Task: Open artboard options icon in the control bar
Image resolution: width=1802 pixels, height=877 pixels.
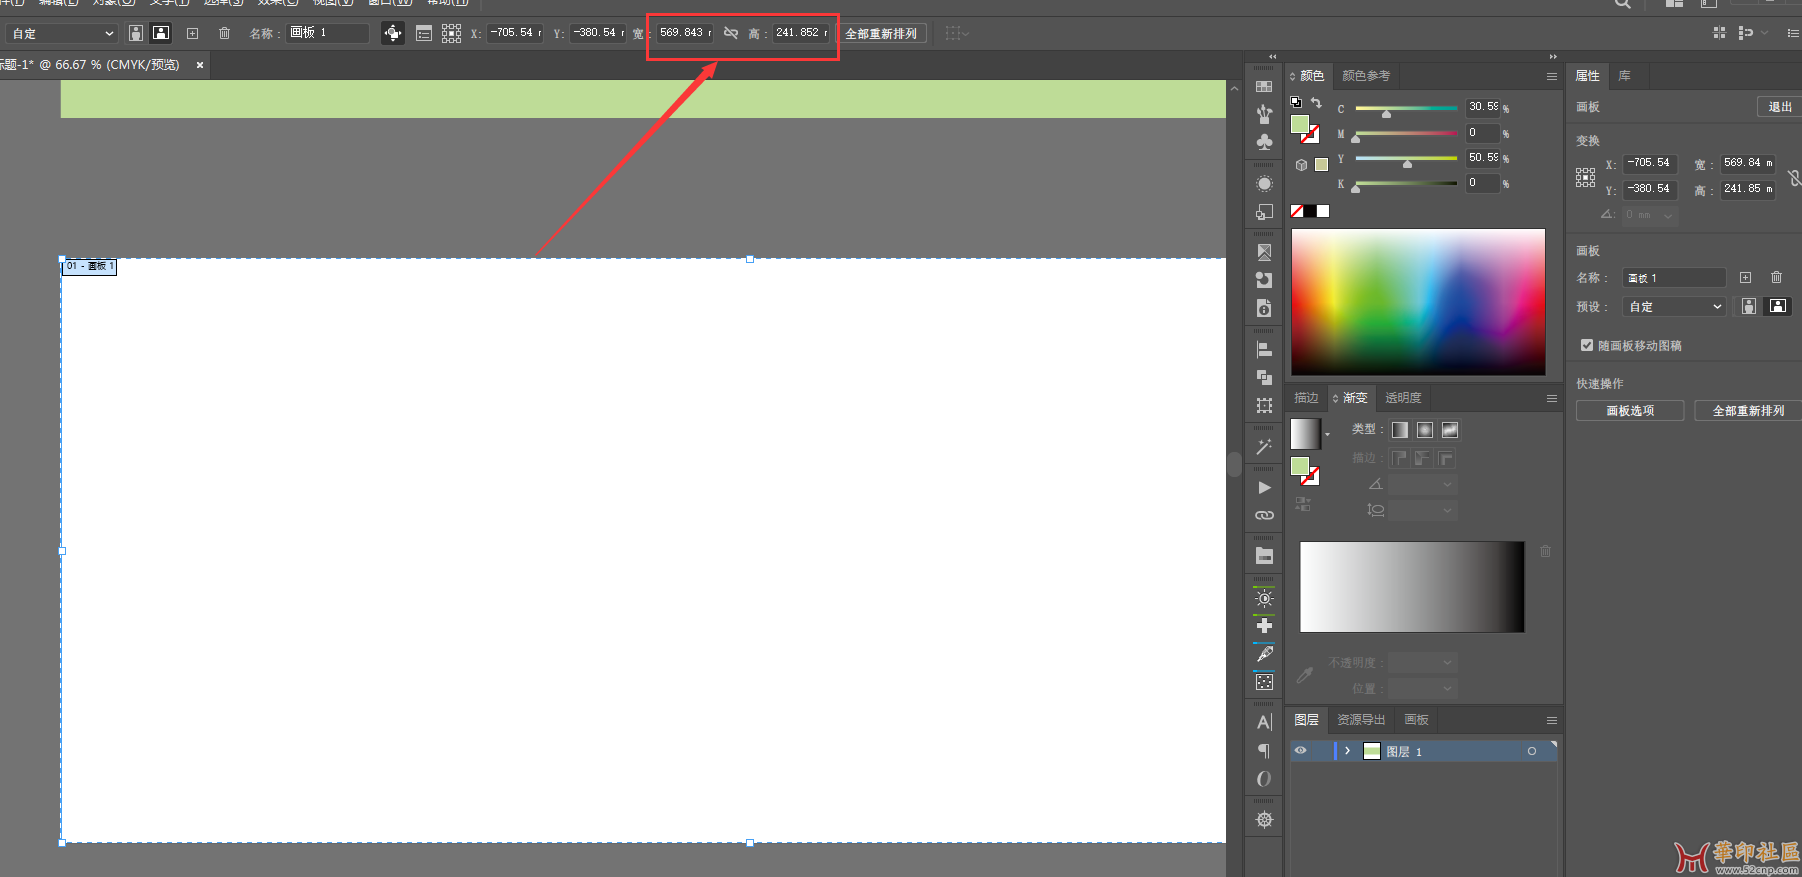Action: [424, 33]
